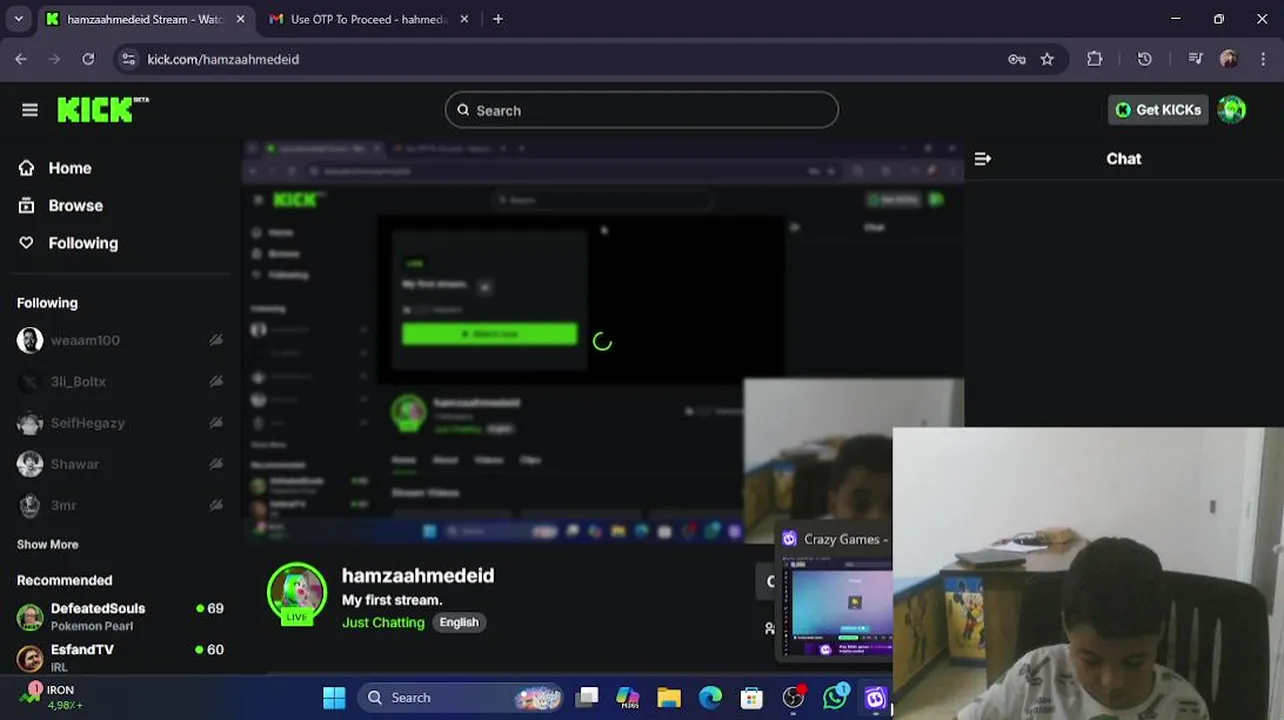Screen dimensions: 1284x720
Task: Bookmark this page with the star
Action: click(x=1047, y=59)
